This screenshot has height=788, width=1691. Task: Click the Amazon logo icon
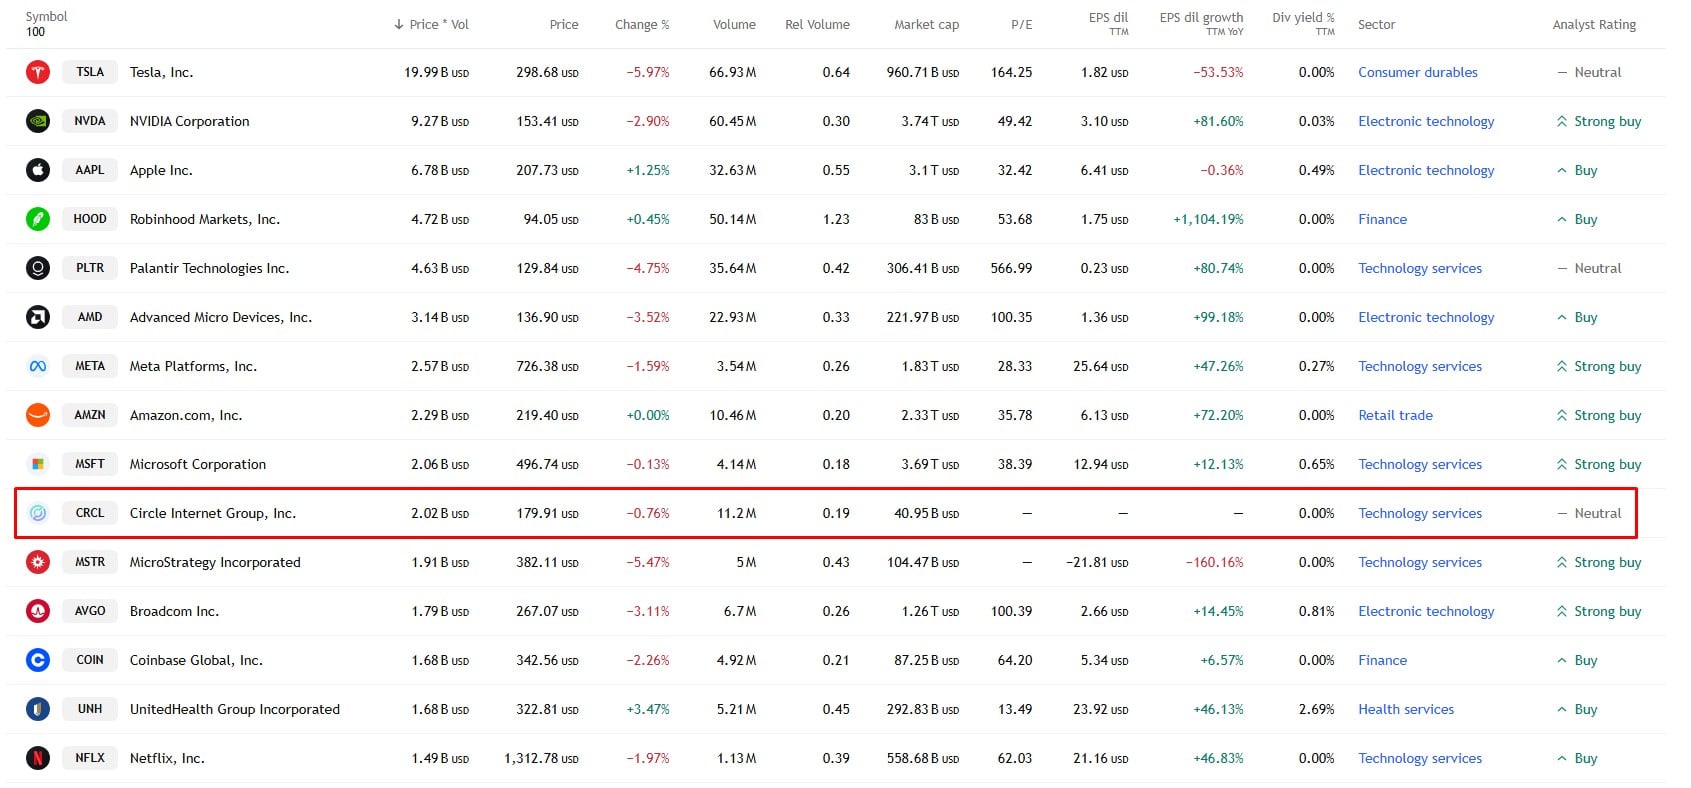pos(38,415)
